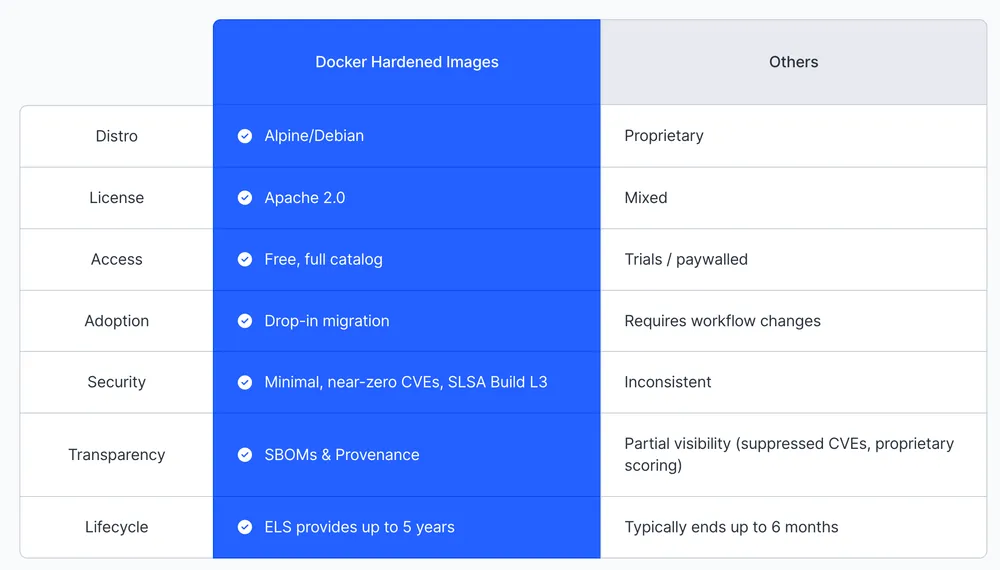Select the Others column header
Image resolution: width=1000 pixels, height=570 pixels.
coord(793,62)
